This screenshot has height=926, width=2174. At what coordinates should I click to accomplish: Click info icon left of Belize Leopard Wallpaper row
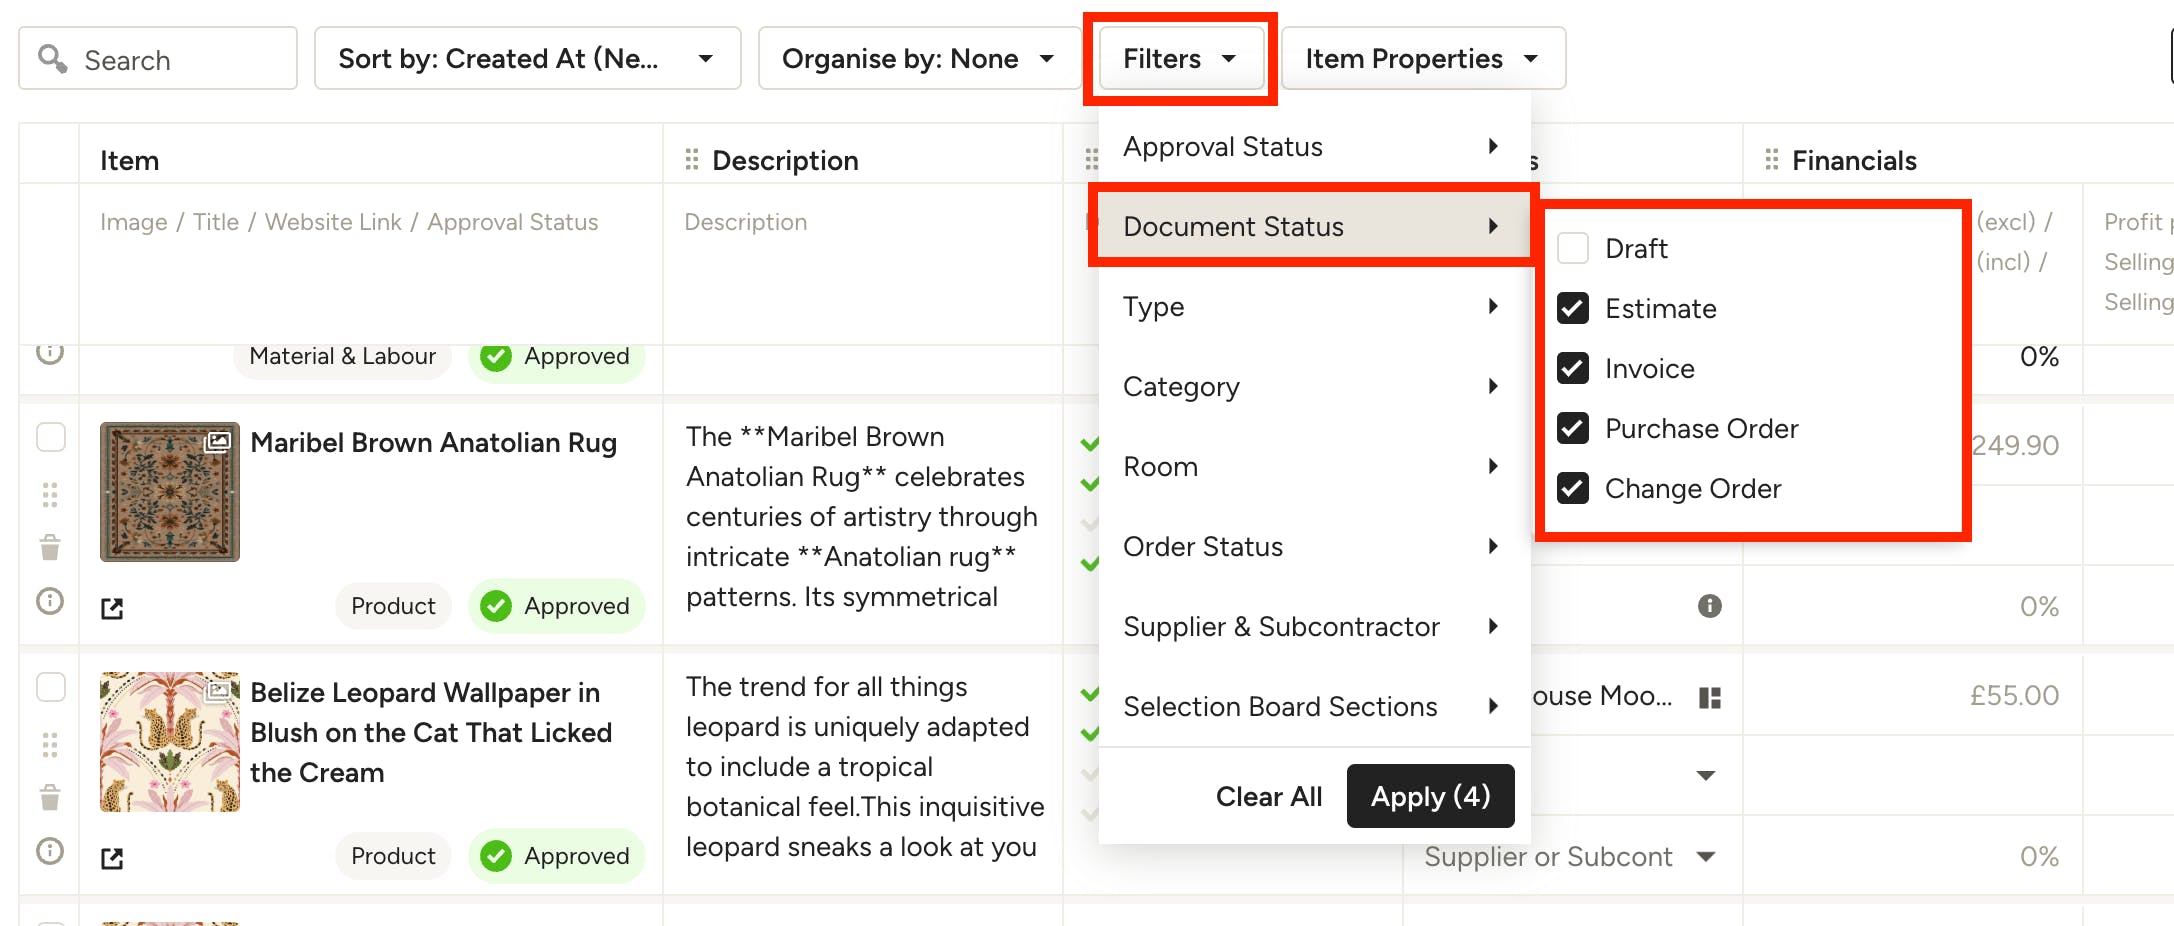(x=50, y=851)
